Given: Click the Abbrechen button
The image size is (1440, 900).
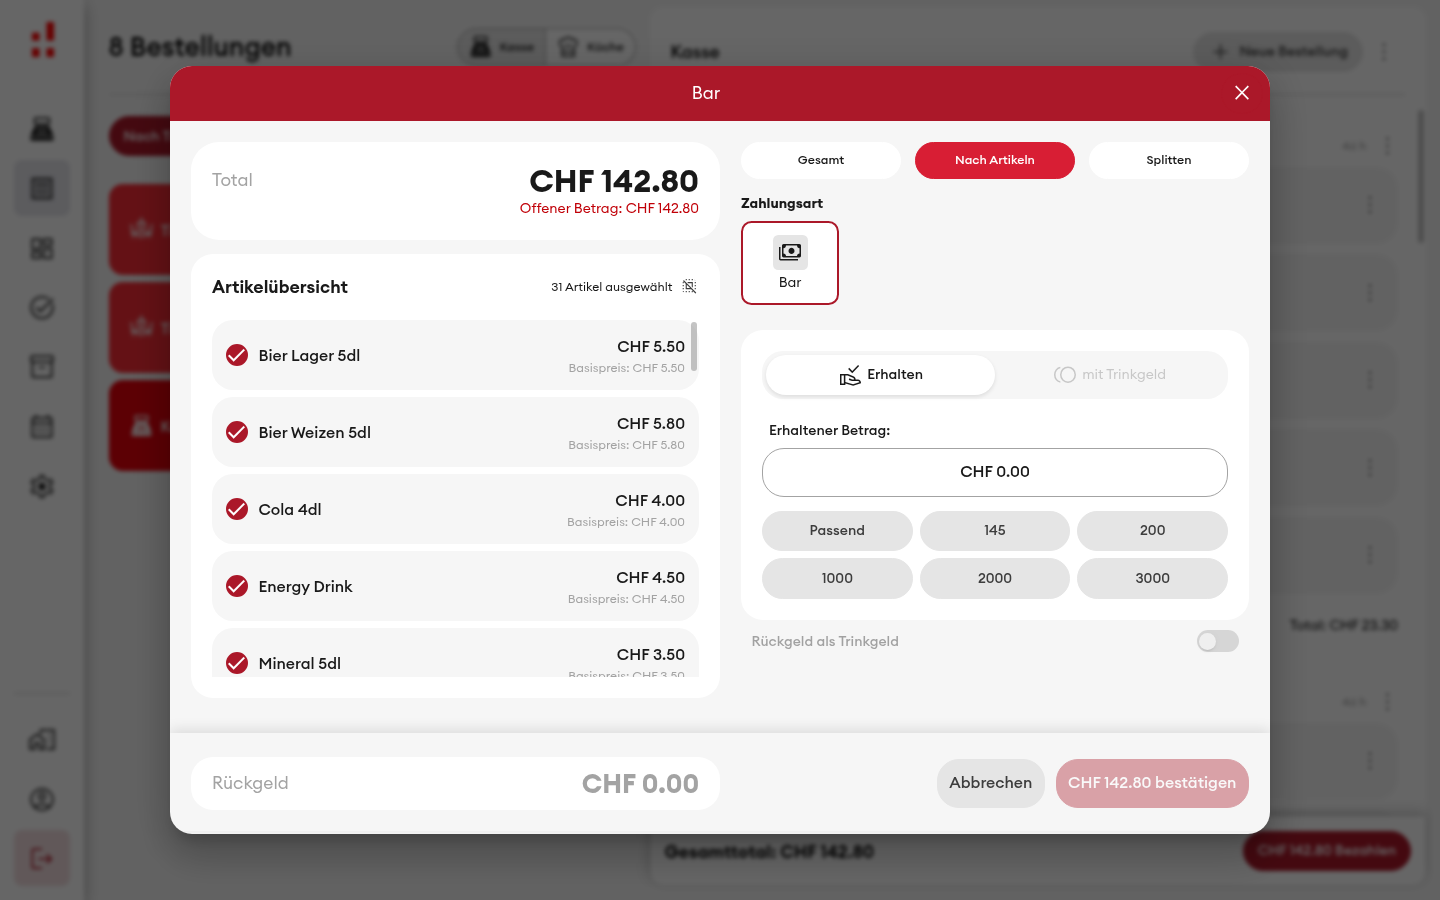Looking at the screenshot, I should (991, 783).
